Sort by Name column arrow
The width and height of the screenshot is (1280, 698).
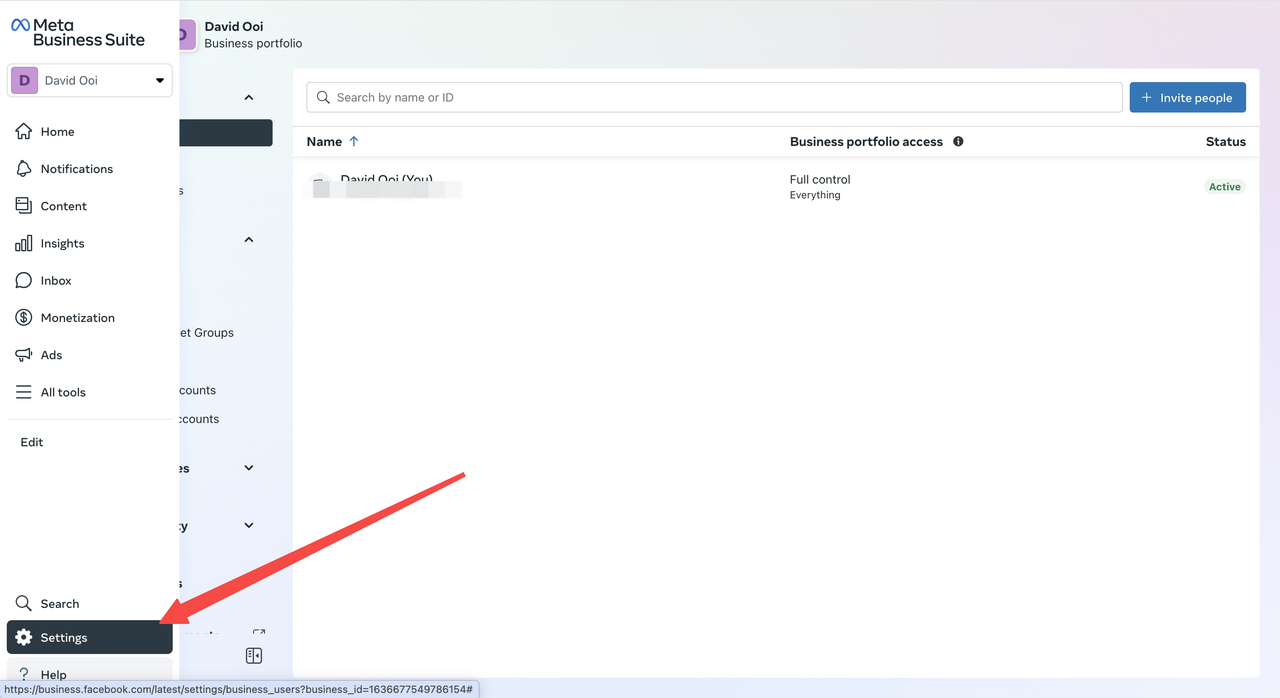pos(354,142)
